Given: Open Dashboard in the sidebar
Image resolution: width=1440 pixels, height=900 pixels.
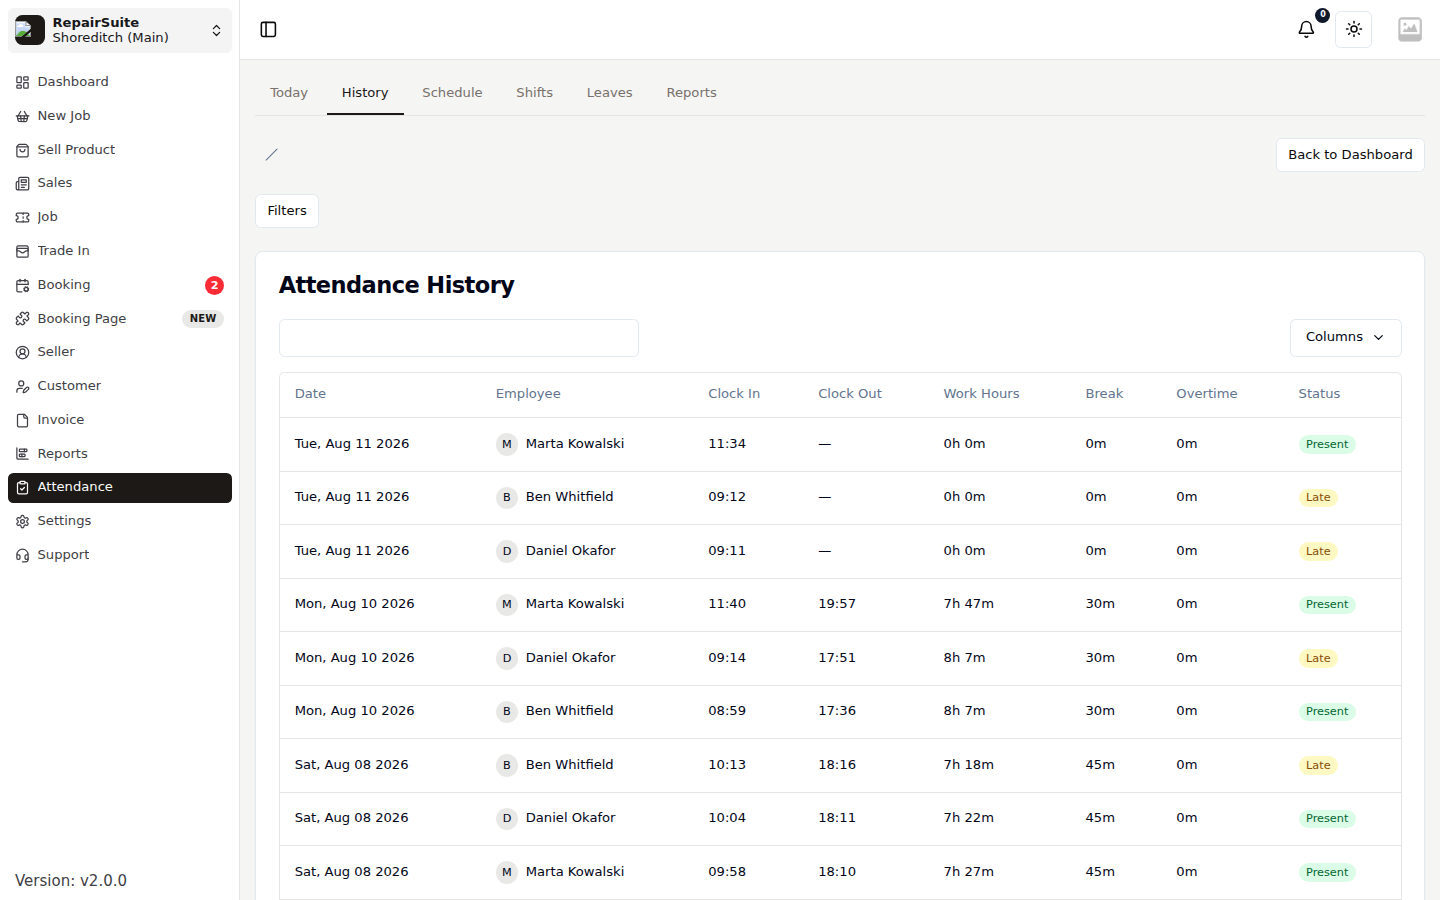Looking at the screenshot, I should [120, 82].
